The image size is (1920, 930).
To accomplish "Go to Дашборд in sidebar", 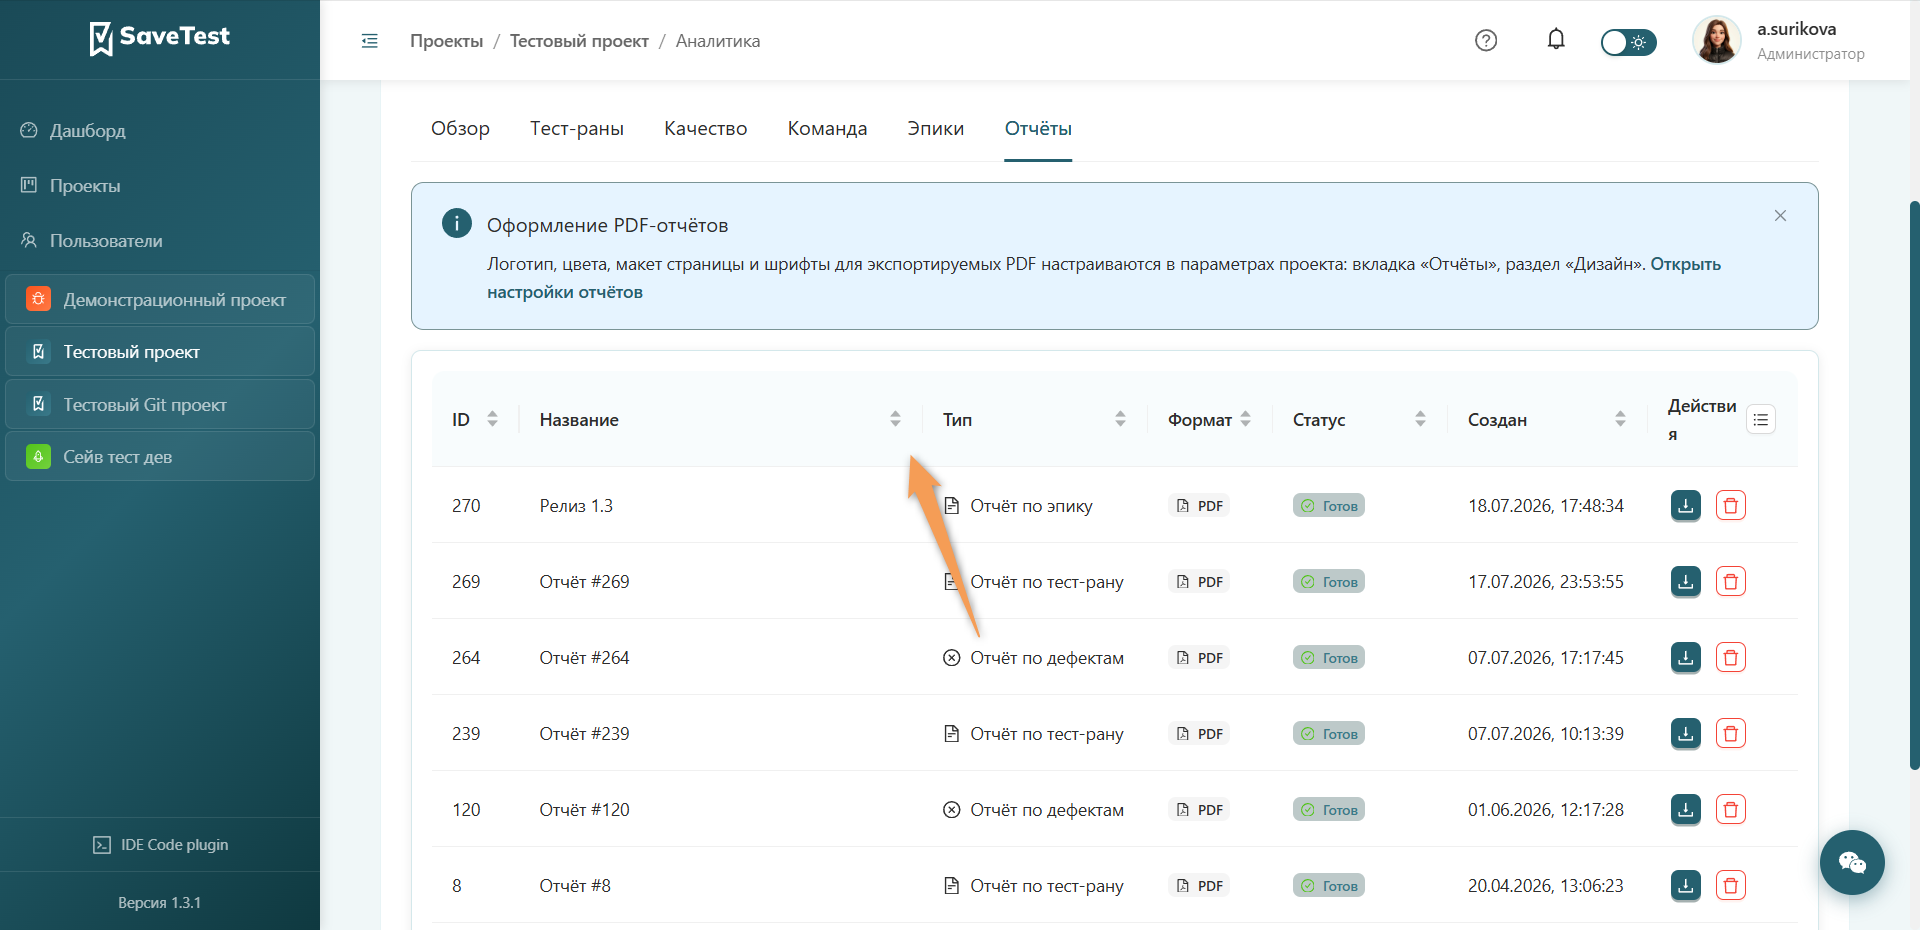I will (x=87, y=131).
